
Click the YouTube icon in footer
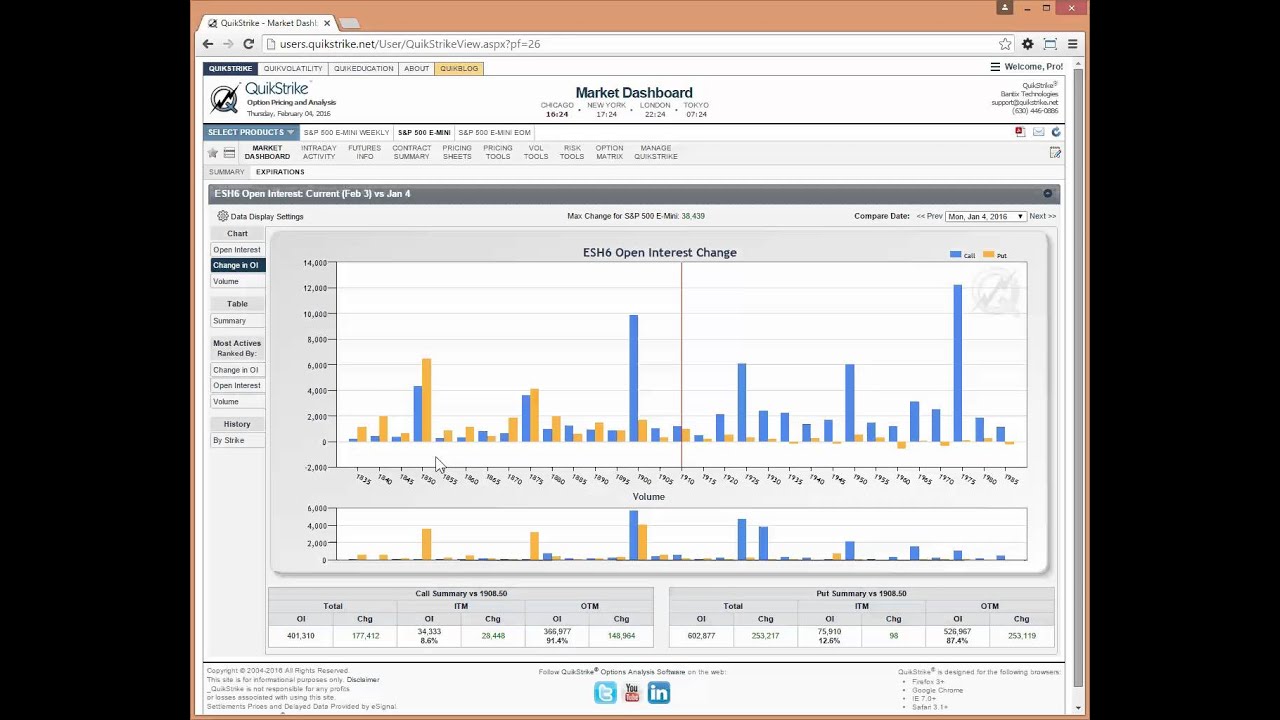tap(632, 692)
